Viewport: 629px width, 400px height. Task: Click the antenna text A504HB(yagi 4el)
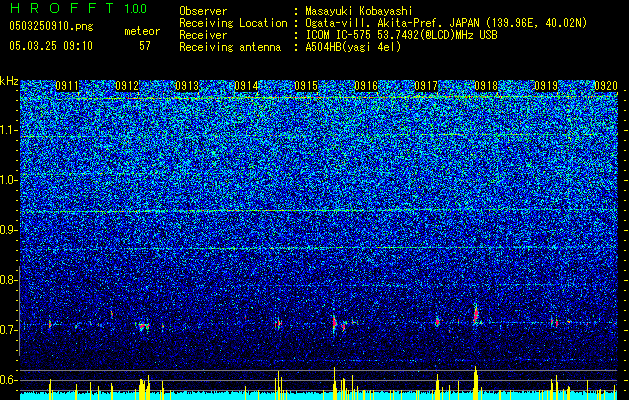coord(353,47)
